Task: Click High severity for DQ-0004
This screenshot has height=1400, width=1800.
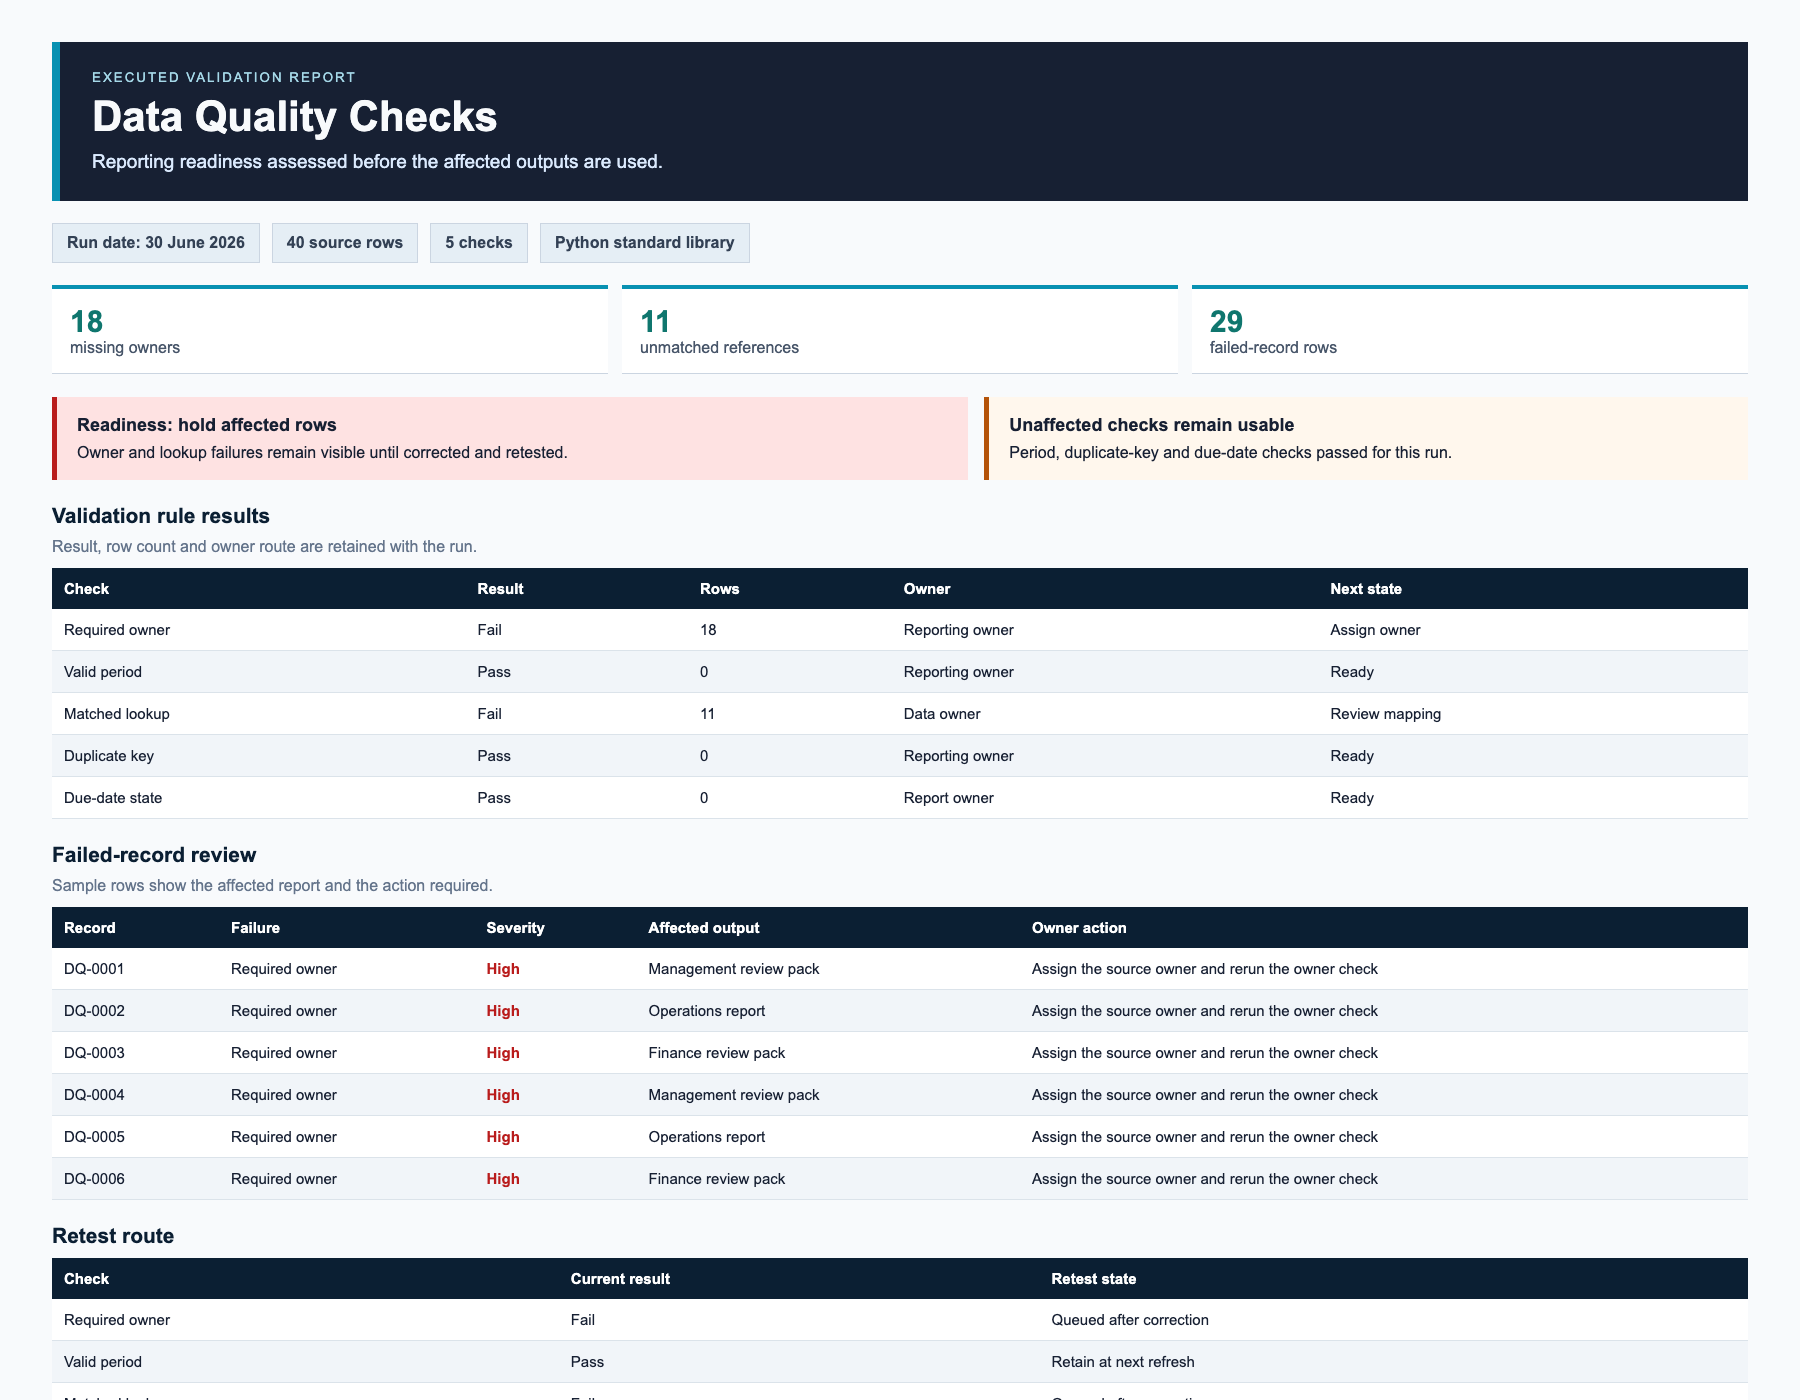Action: coord(503,1095)
